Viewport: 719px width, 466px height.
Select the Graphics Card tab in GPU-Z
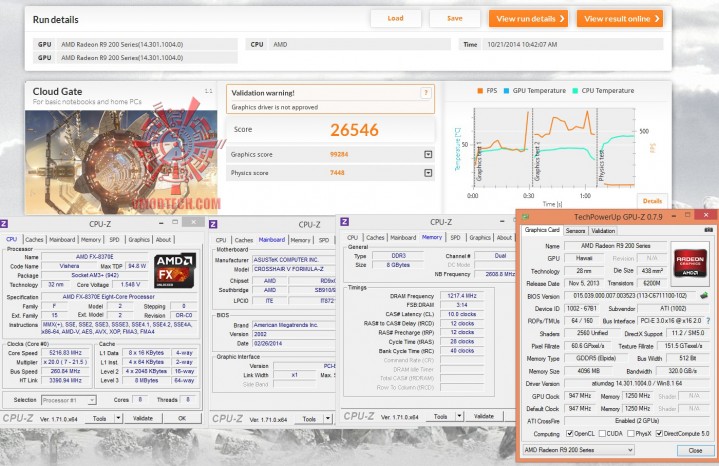pos(542,230)
